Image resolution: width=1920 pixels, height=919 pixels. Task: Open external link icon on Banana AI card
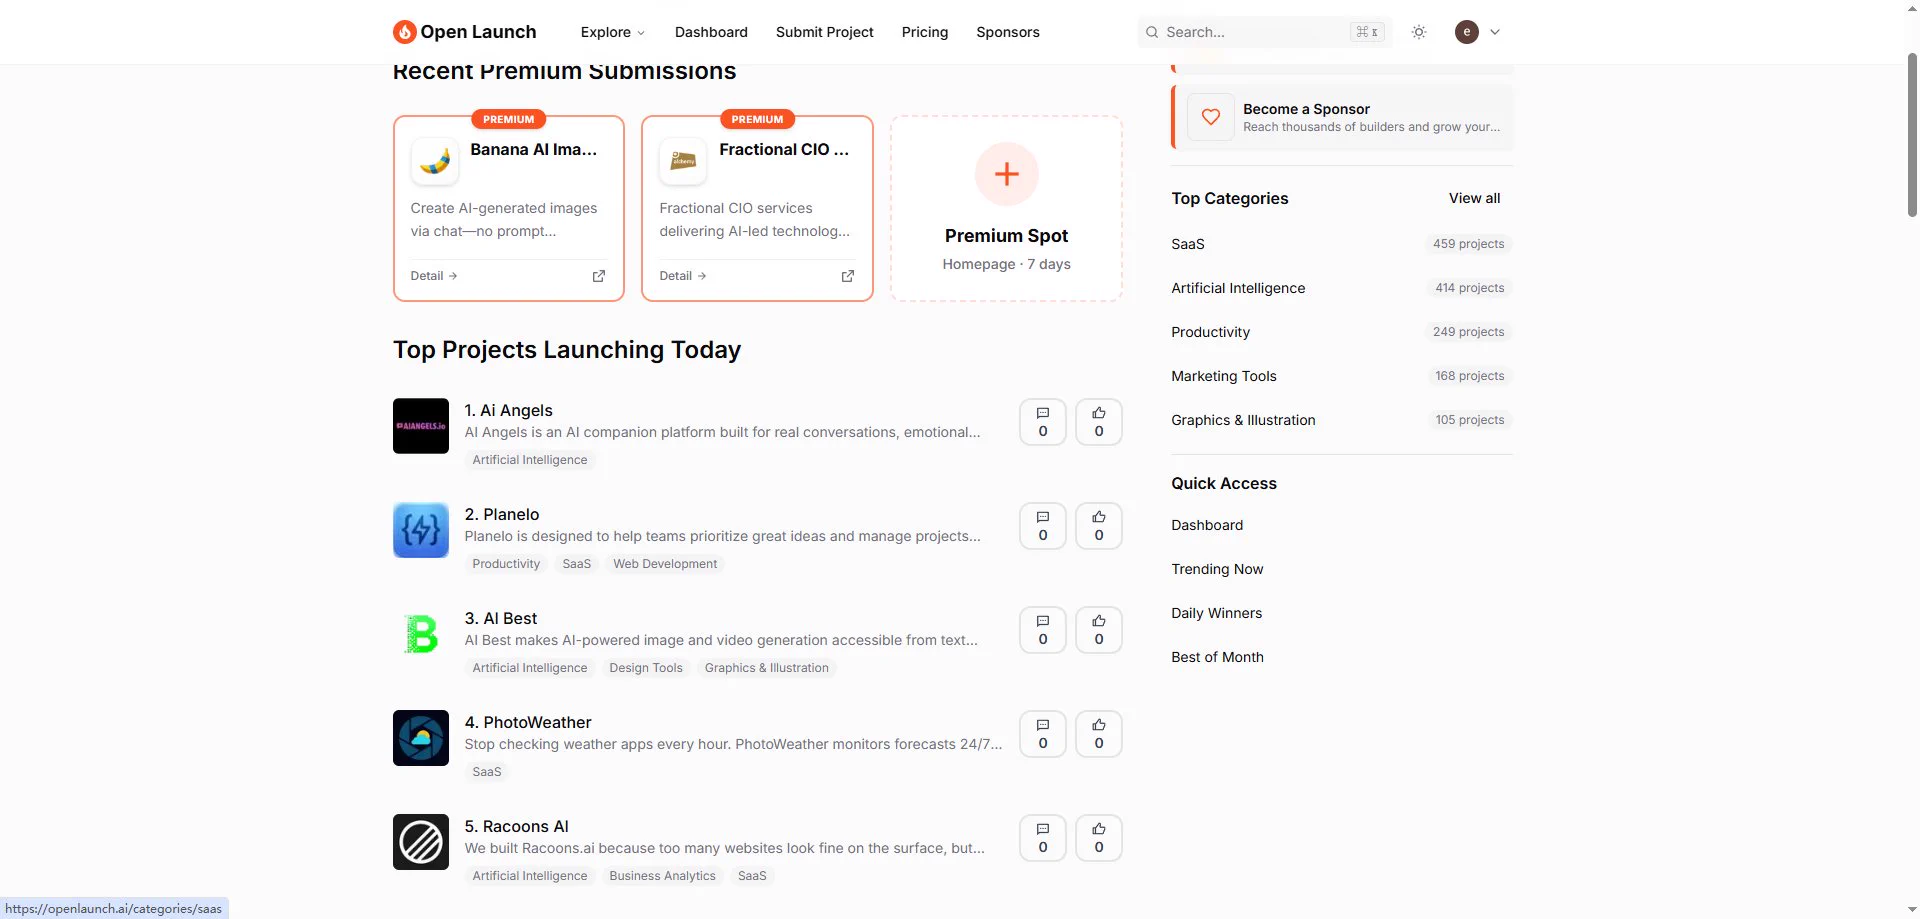tap(598, 276)
